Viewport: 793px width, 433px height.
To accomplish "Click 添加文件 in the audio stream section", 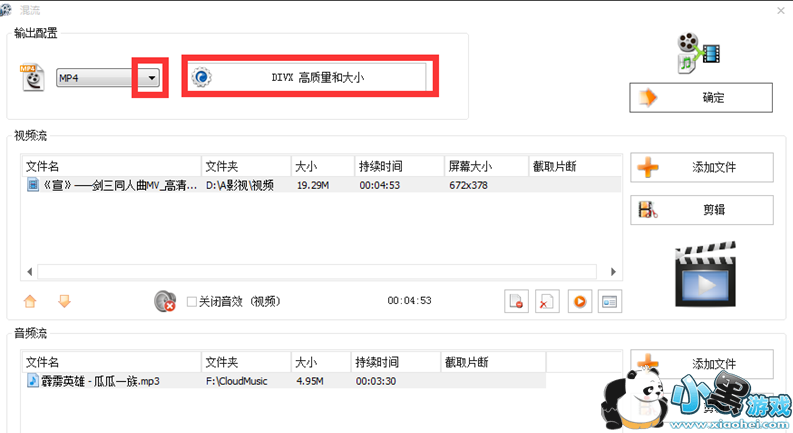I will 702,364.
